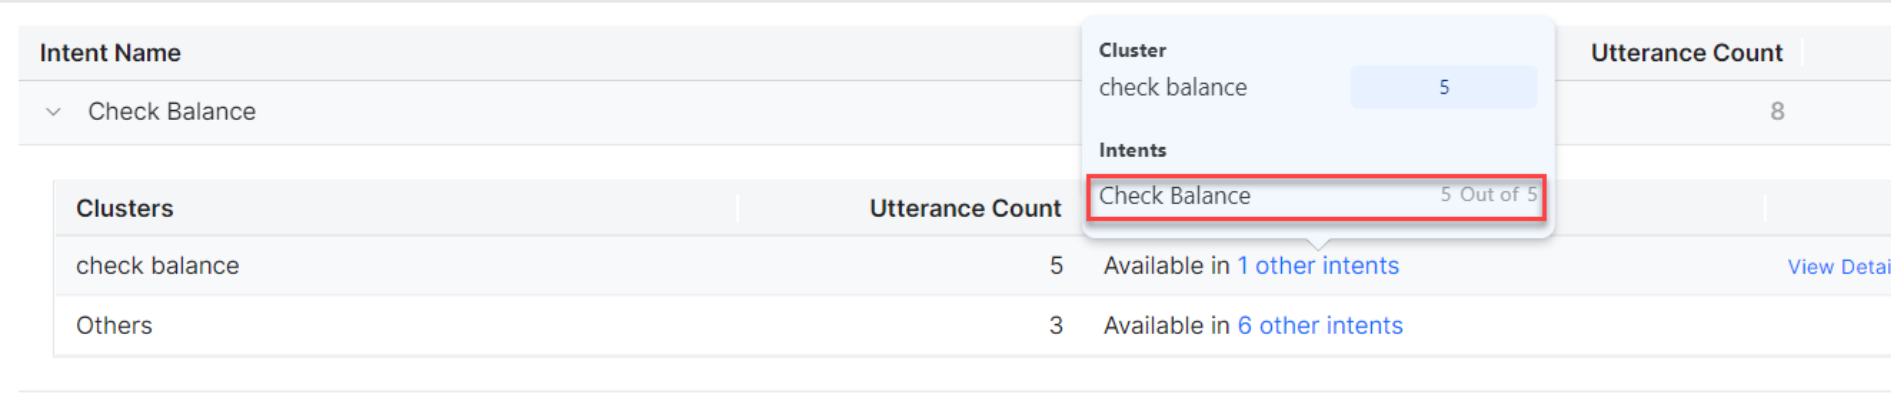Image resolution: width=1891 pixels, height=412 pixels.
Task: Collapse the Check Balance intent row chevron
Action: [x=54, y=112]
